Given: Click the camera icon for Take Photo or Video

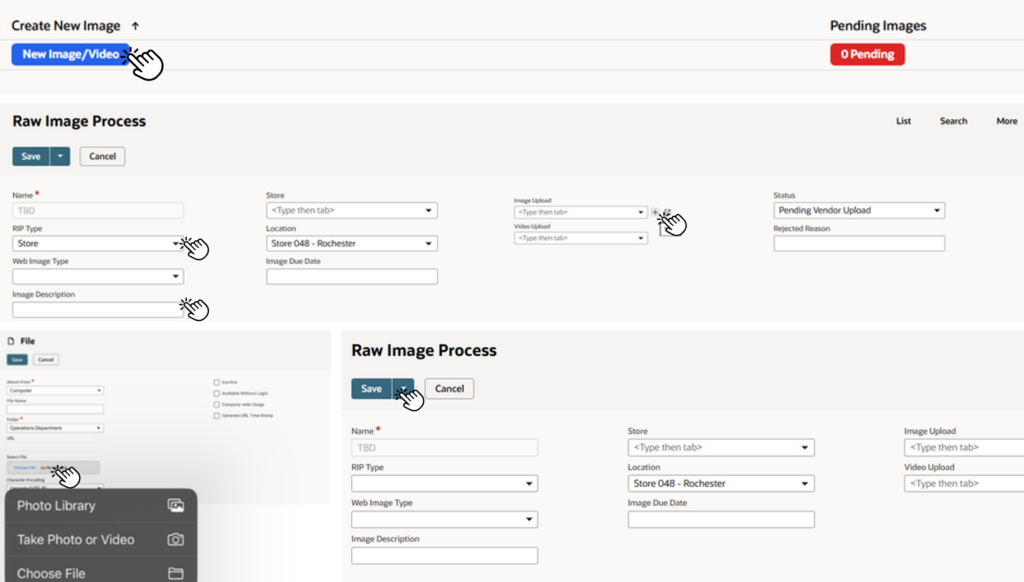Looking at the screenshot, I should pyautogui.click(x=175, y=540).
